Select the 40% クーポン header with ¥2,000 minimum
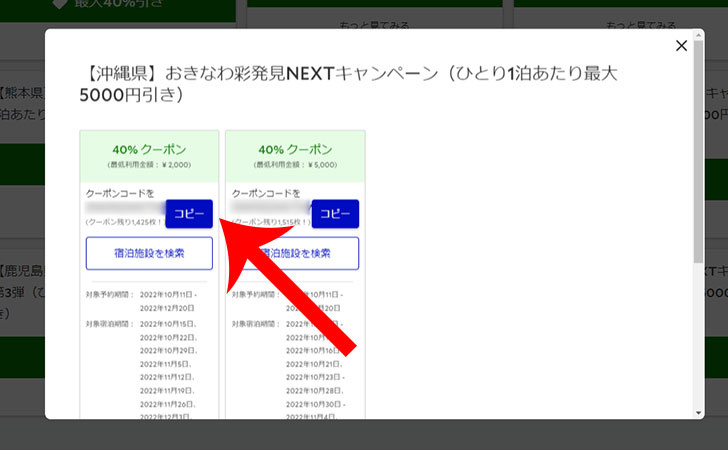The width and height of the screenshot is (728, 450). pyautogui.click(x=149, y=156)
